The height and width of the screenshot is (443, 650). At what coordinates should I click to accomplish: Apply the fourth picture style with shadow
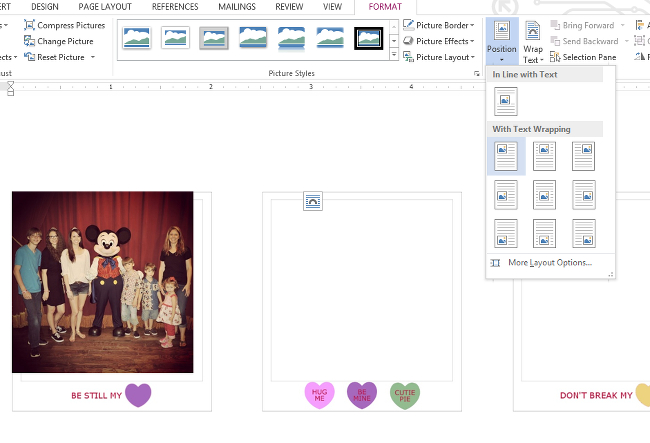click(252, 38)
